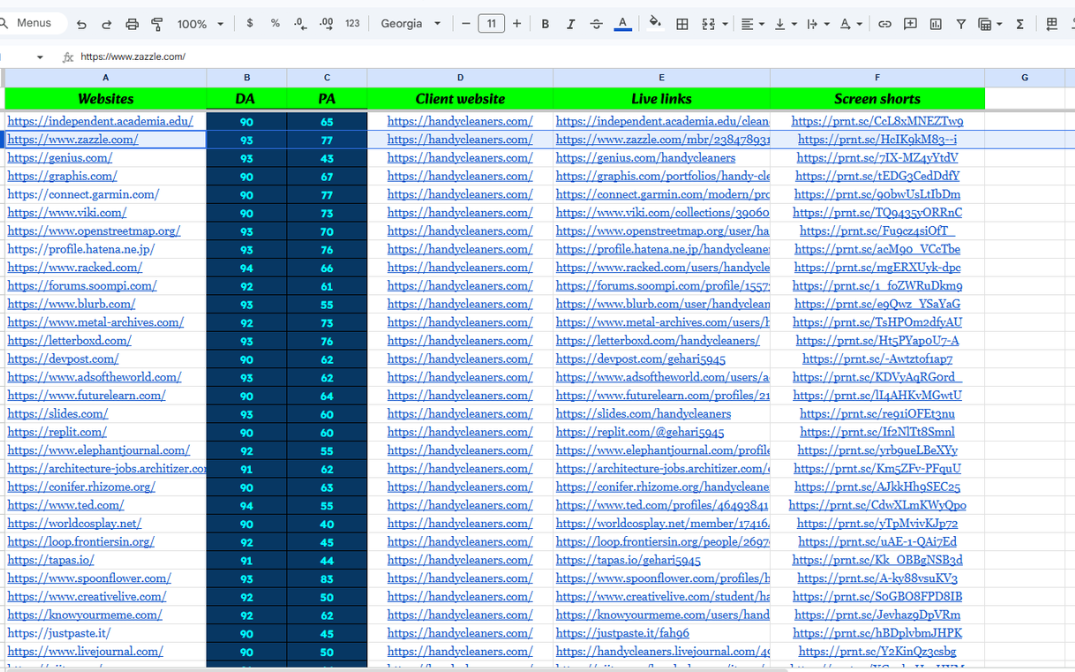Insert chart using the chart icon
Image resolution: width=1075 pixels, height=672 pixels.
coord(936,24)
